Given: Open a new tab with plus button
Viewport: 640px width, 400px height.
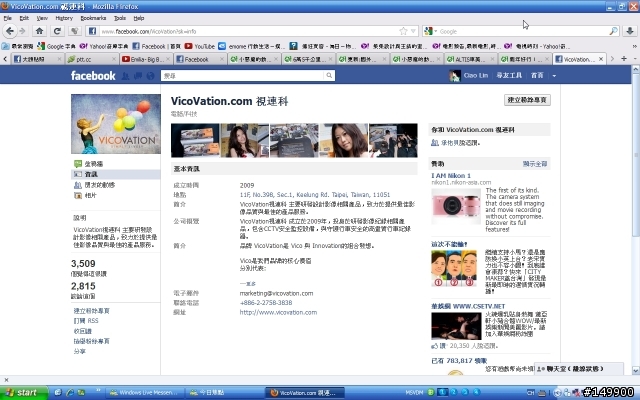Looking at the screenshot, I should pos(624,59).
